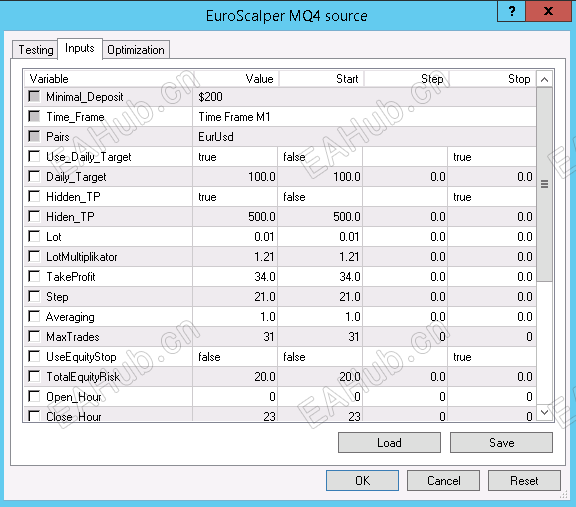Image resolution: width=576 pixels, height=507 pixels.
Task: Click TakeProfit Start value 34.0
Action: (320, 277)
